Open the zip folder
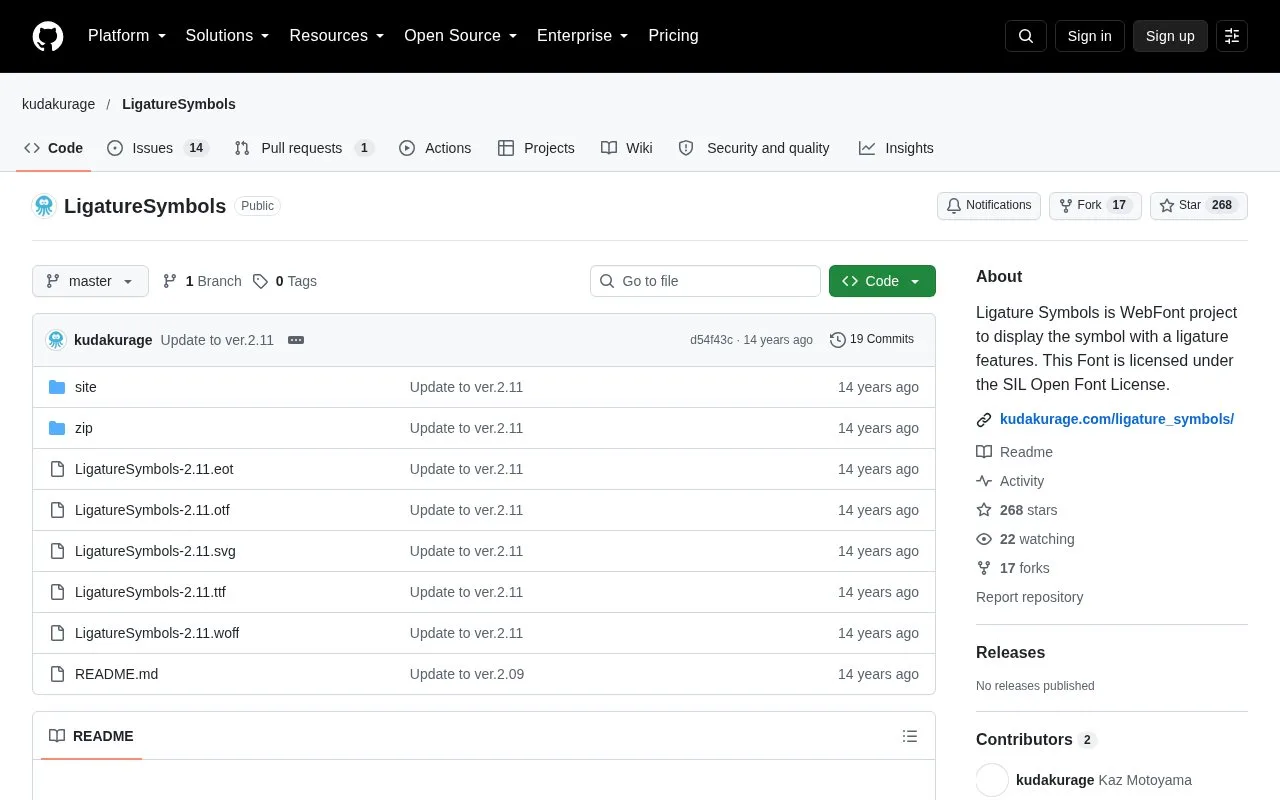Image resolution: width=1280 pixels, height=800 pixels. pos(84,428)
